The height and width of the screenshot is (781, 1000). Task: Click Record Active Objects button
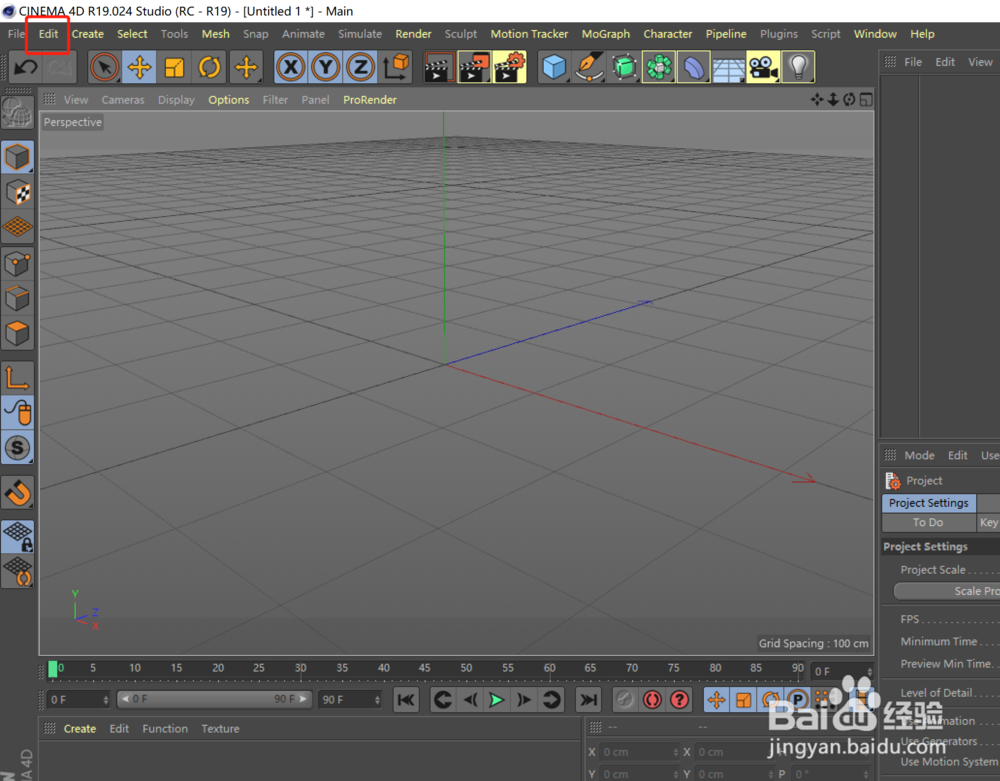tap(624, 699)
